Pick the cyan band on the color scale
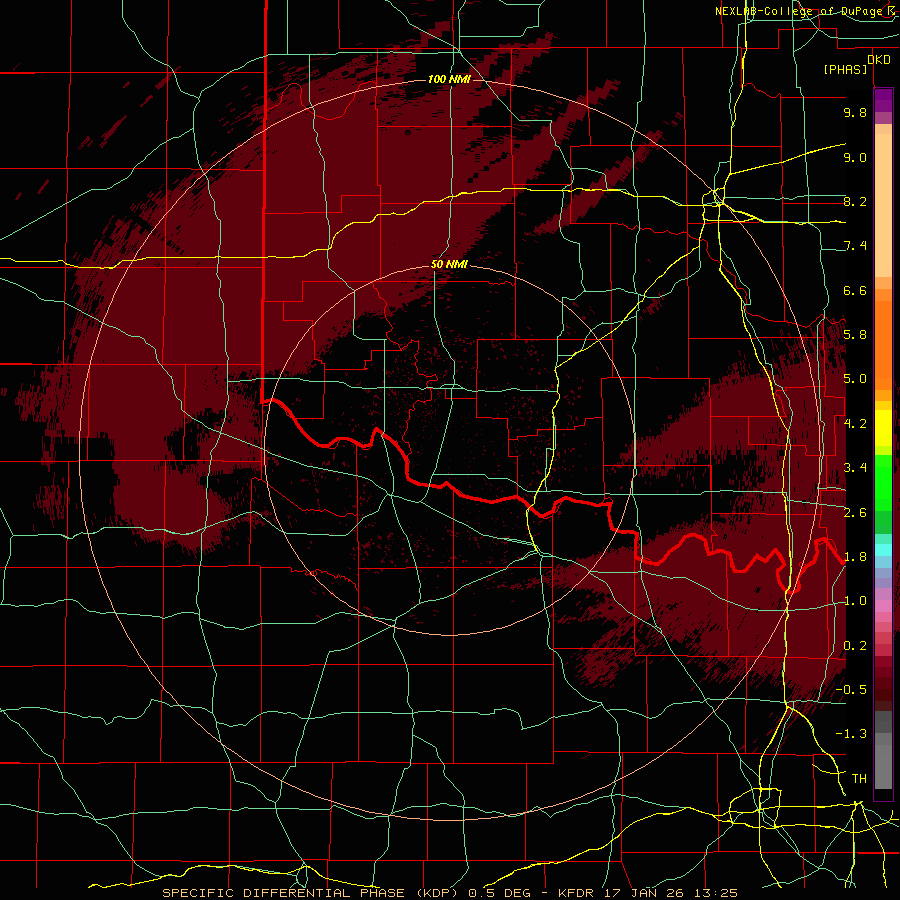 (x=883, y=550)
